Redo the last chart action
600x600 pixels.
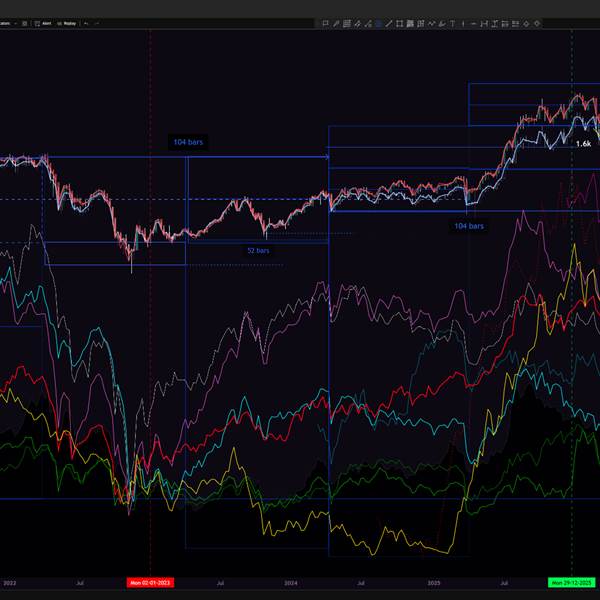pyautogui.click(x=97, y=23)
